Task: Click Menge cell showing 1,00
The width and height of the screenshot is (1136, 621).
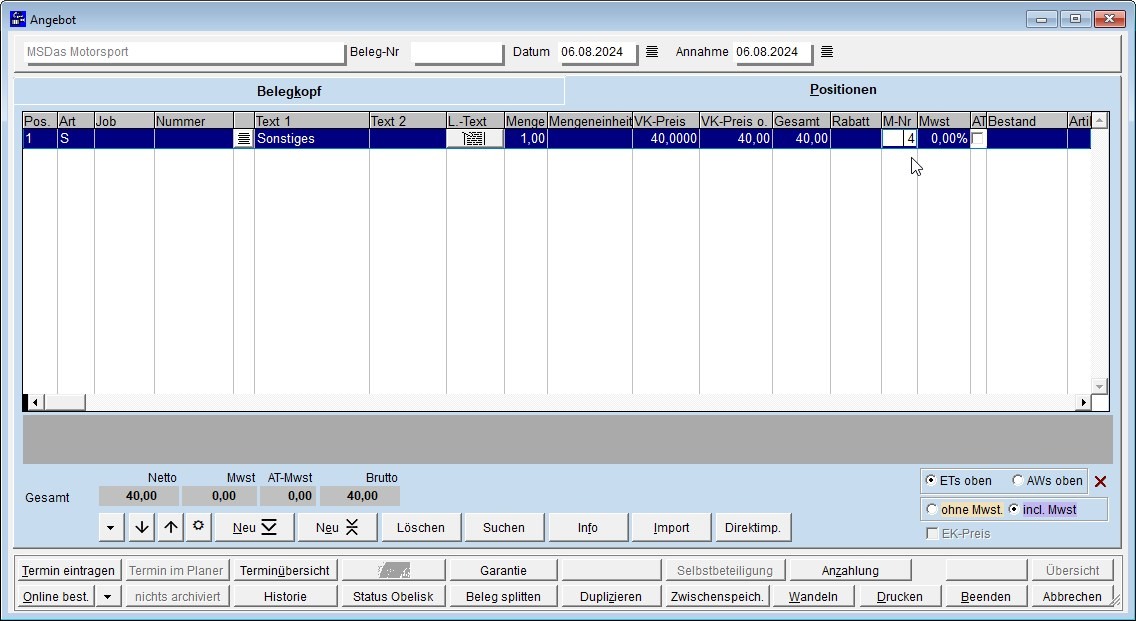Action: point(525,138)
